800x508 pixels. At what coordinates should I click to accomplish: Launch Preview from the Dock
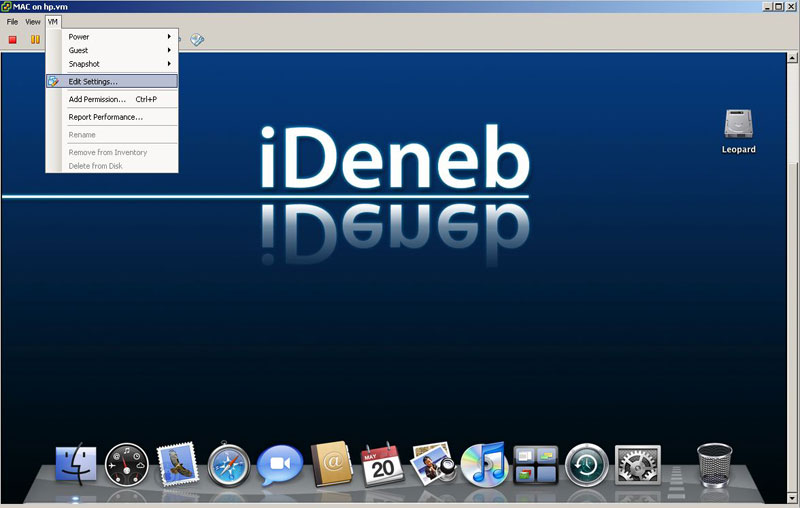[433, 463]
